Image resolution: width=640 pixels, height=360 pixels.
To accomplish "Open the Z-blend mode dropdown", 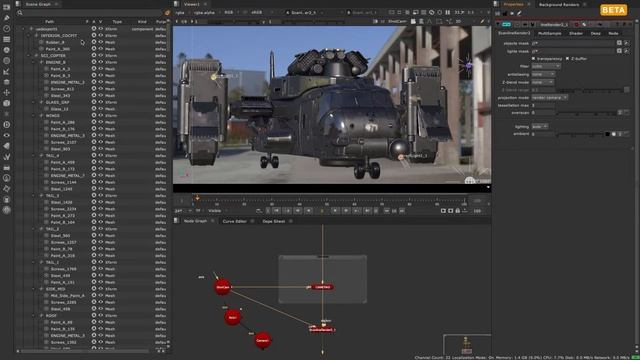I will point(542,82).
